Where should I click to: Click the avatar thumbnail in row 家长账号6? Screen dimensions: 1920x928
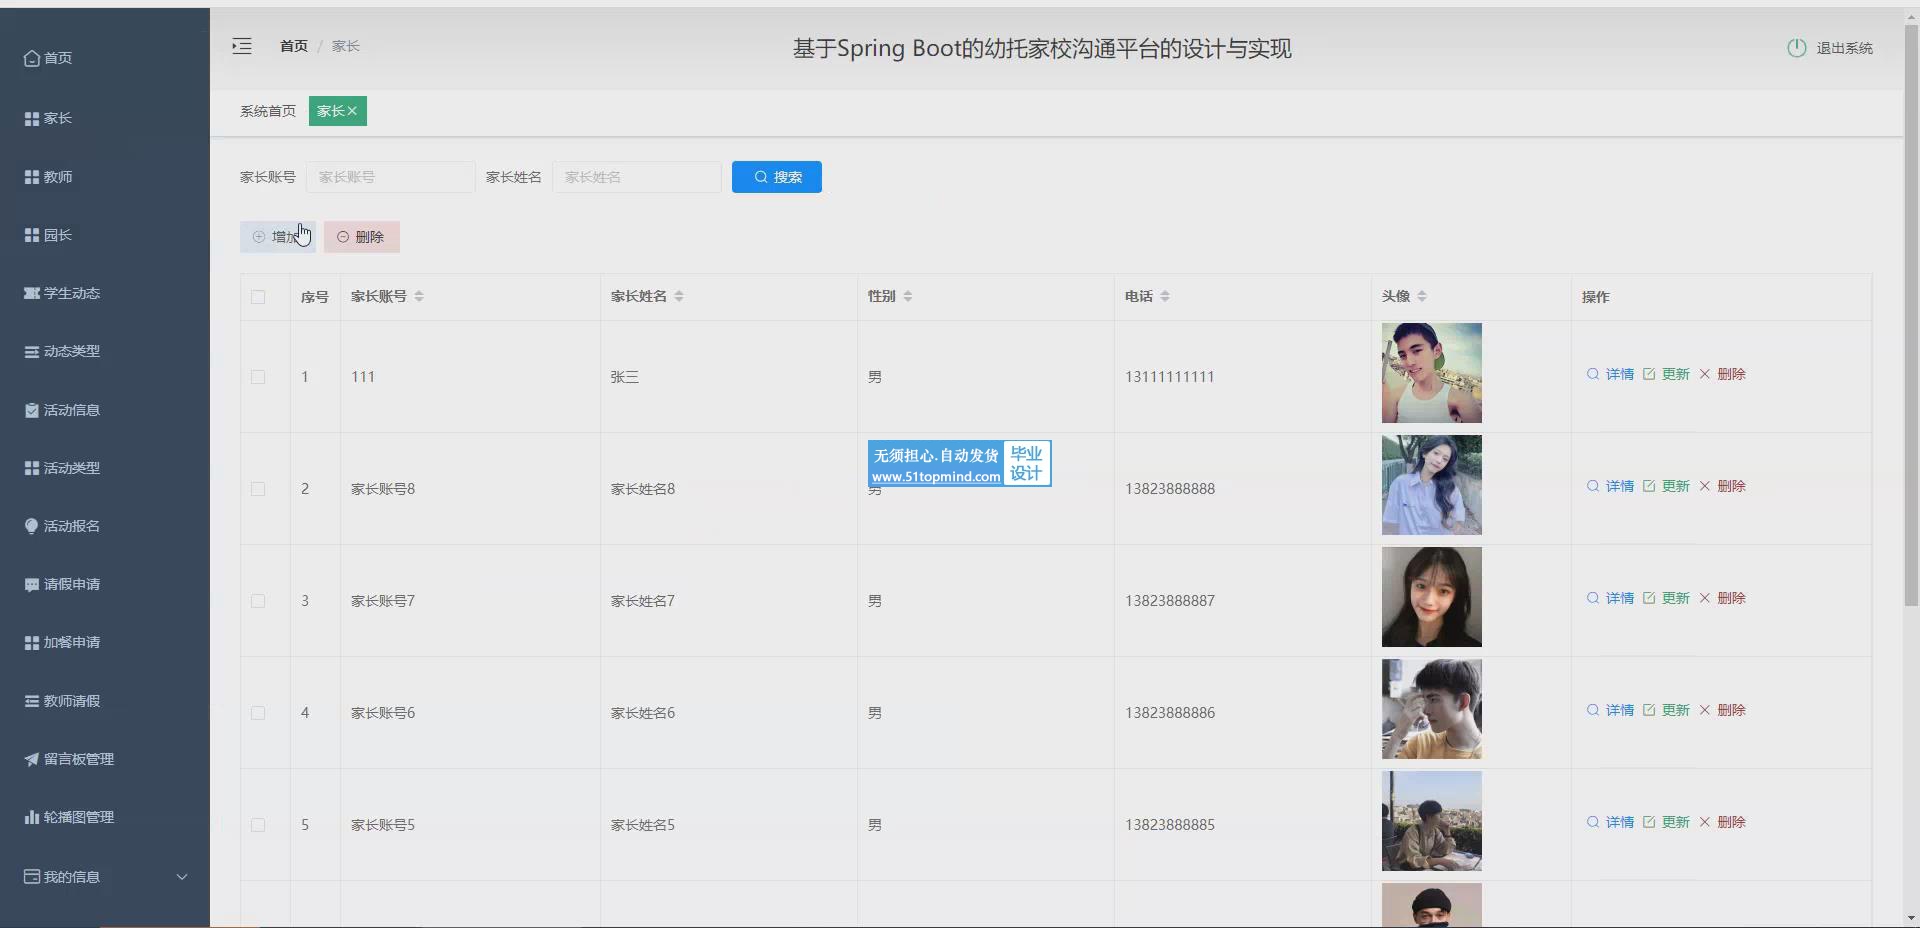[1432, 709]
